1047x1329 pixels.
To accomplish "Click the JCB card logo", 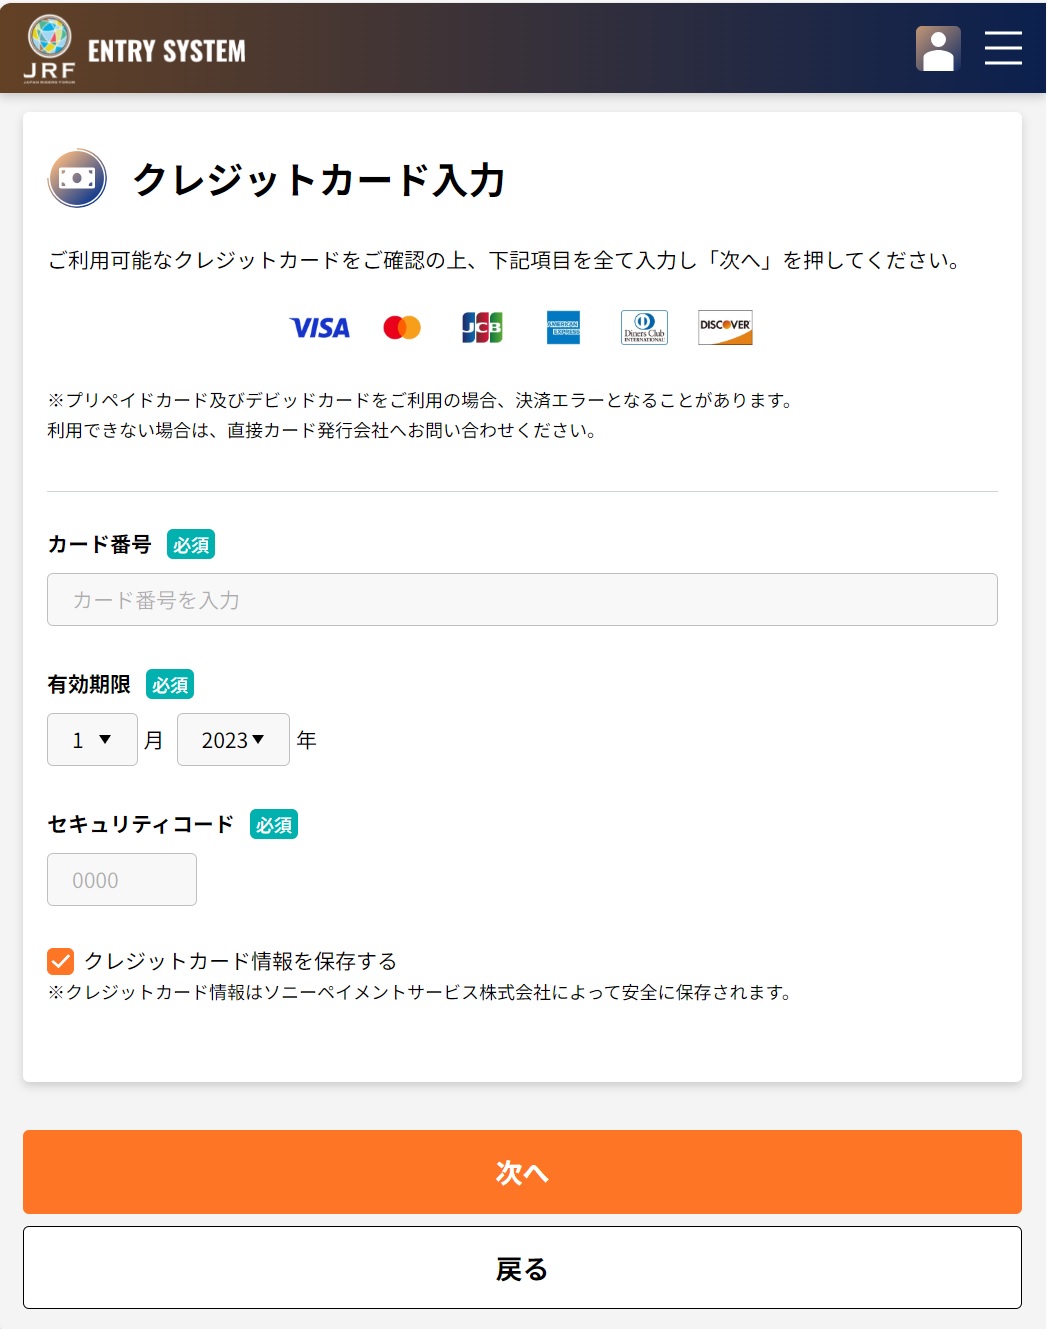I will 482,328.
